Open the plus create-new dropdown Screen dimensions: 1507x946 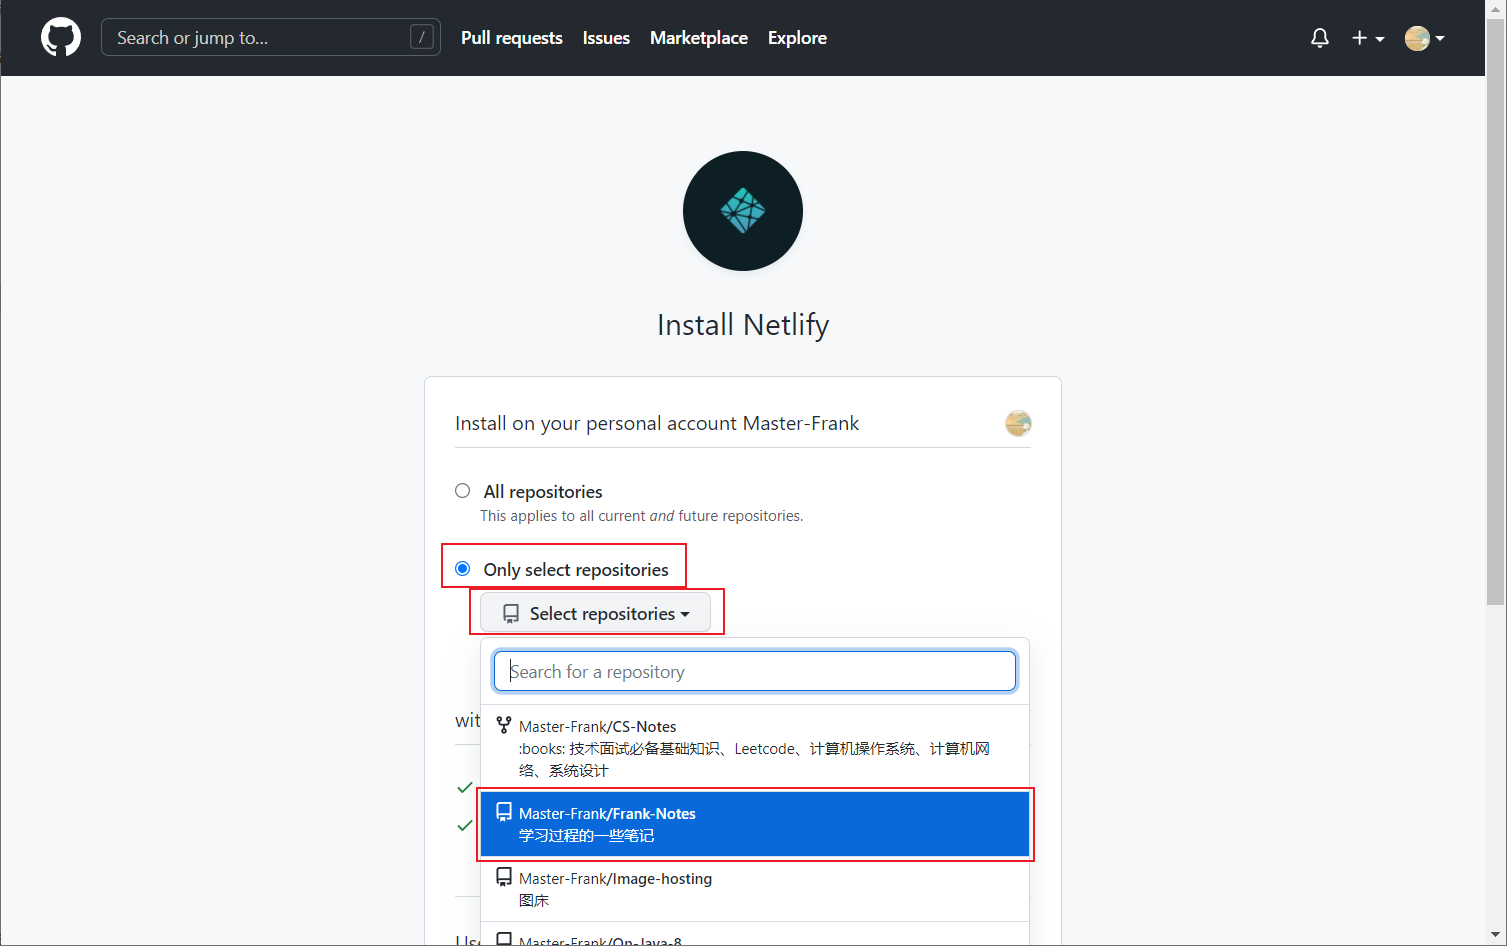(1368, 38)
